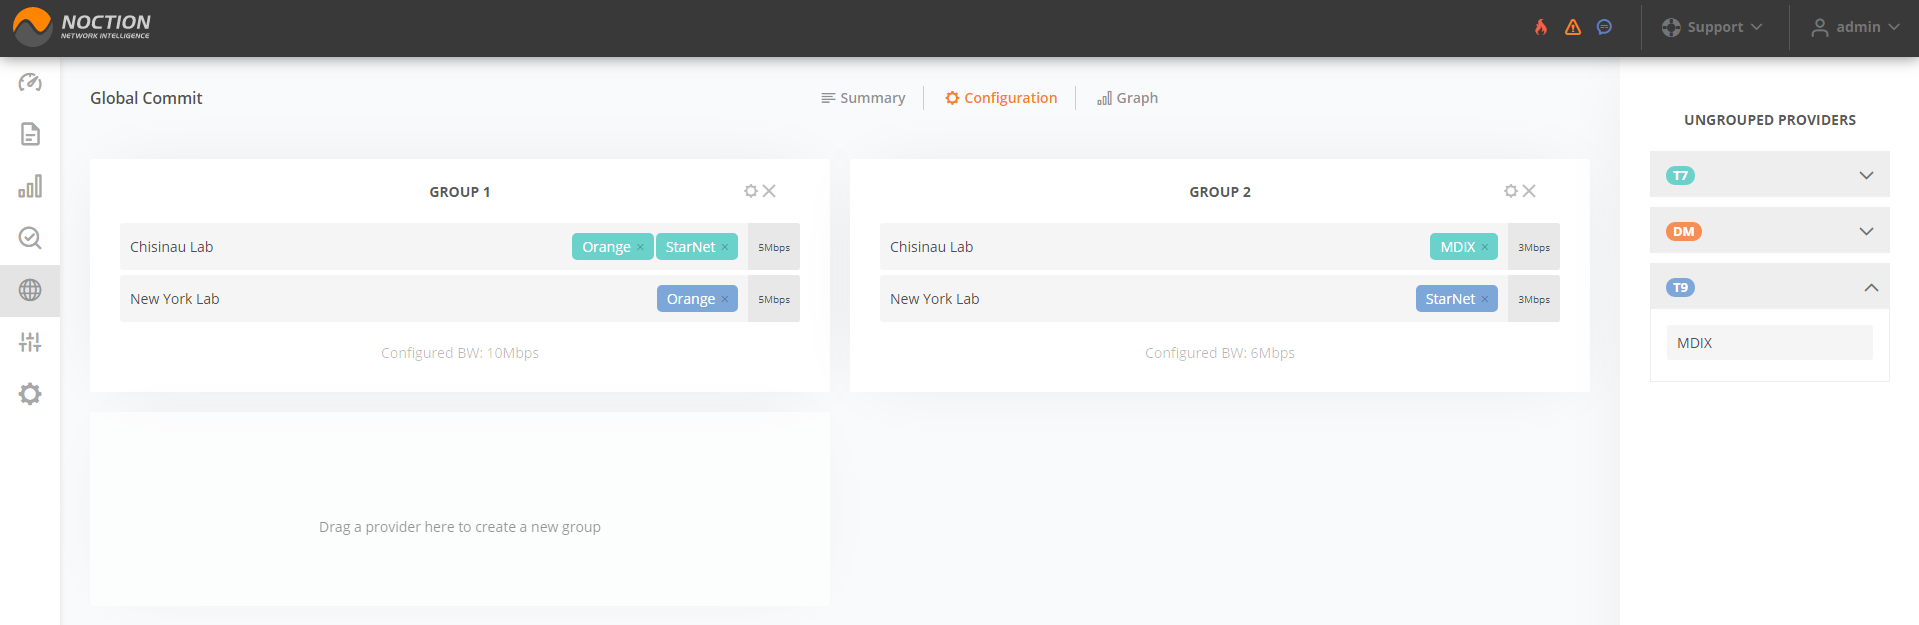The width and height of the screenshot is (1919, 625).
Task: Delete Group 2 with its X icon
Action: click(1529, 191)
